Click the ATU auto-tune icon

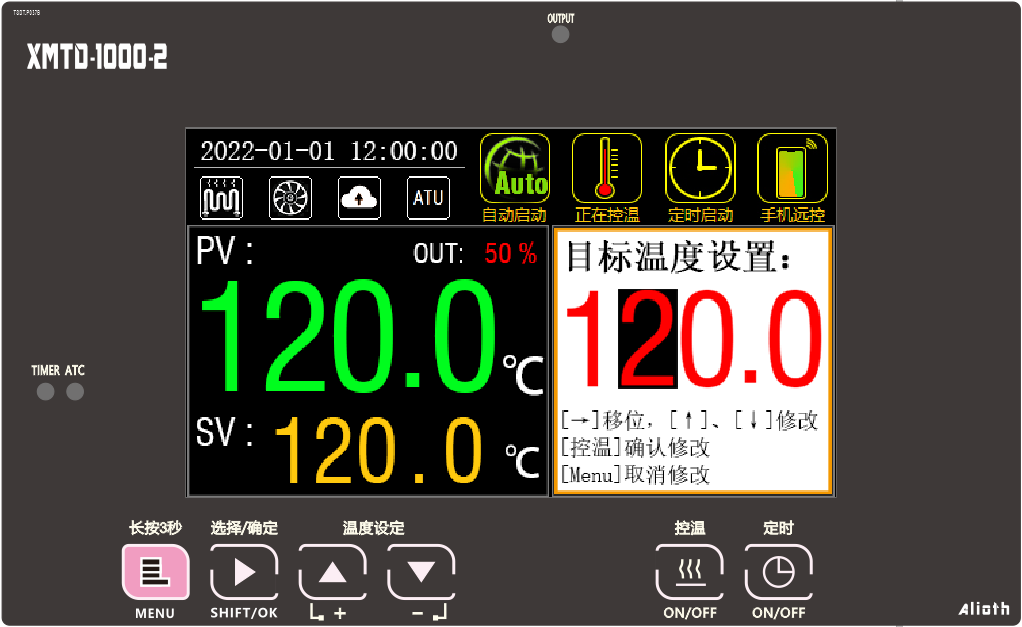(428, 197)
